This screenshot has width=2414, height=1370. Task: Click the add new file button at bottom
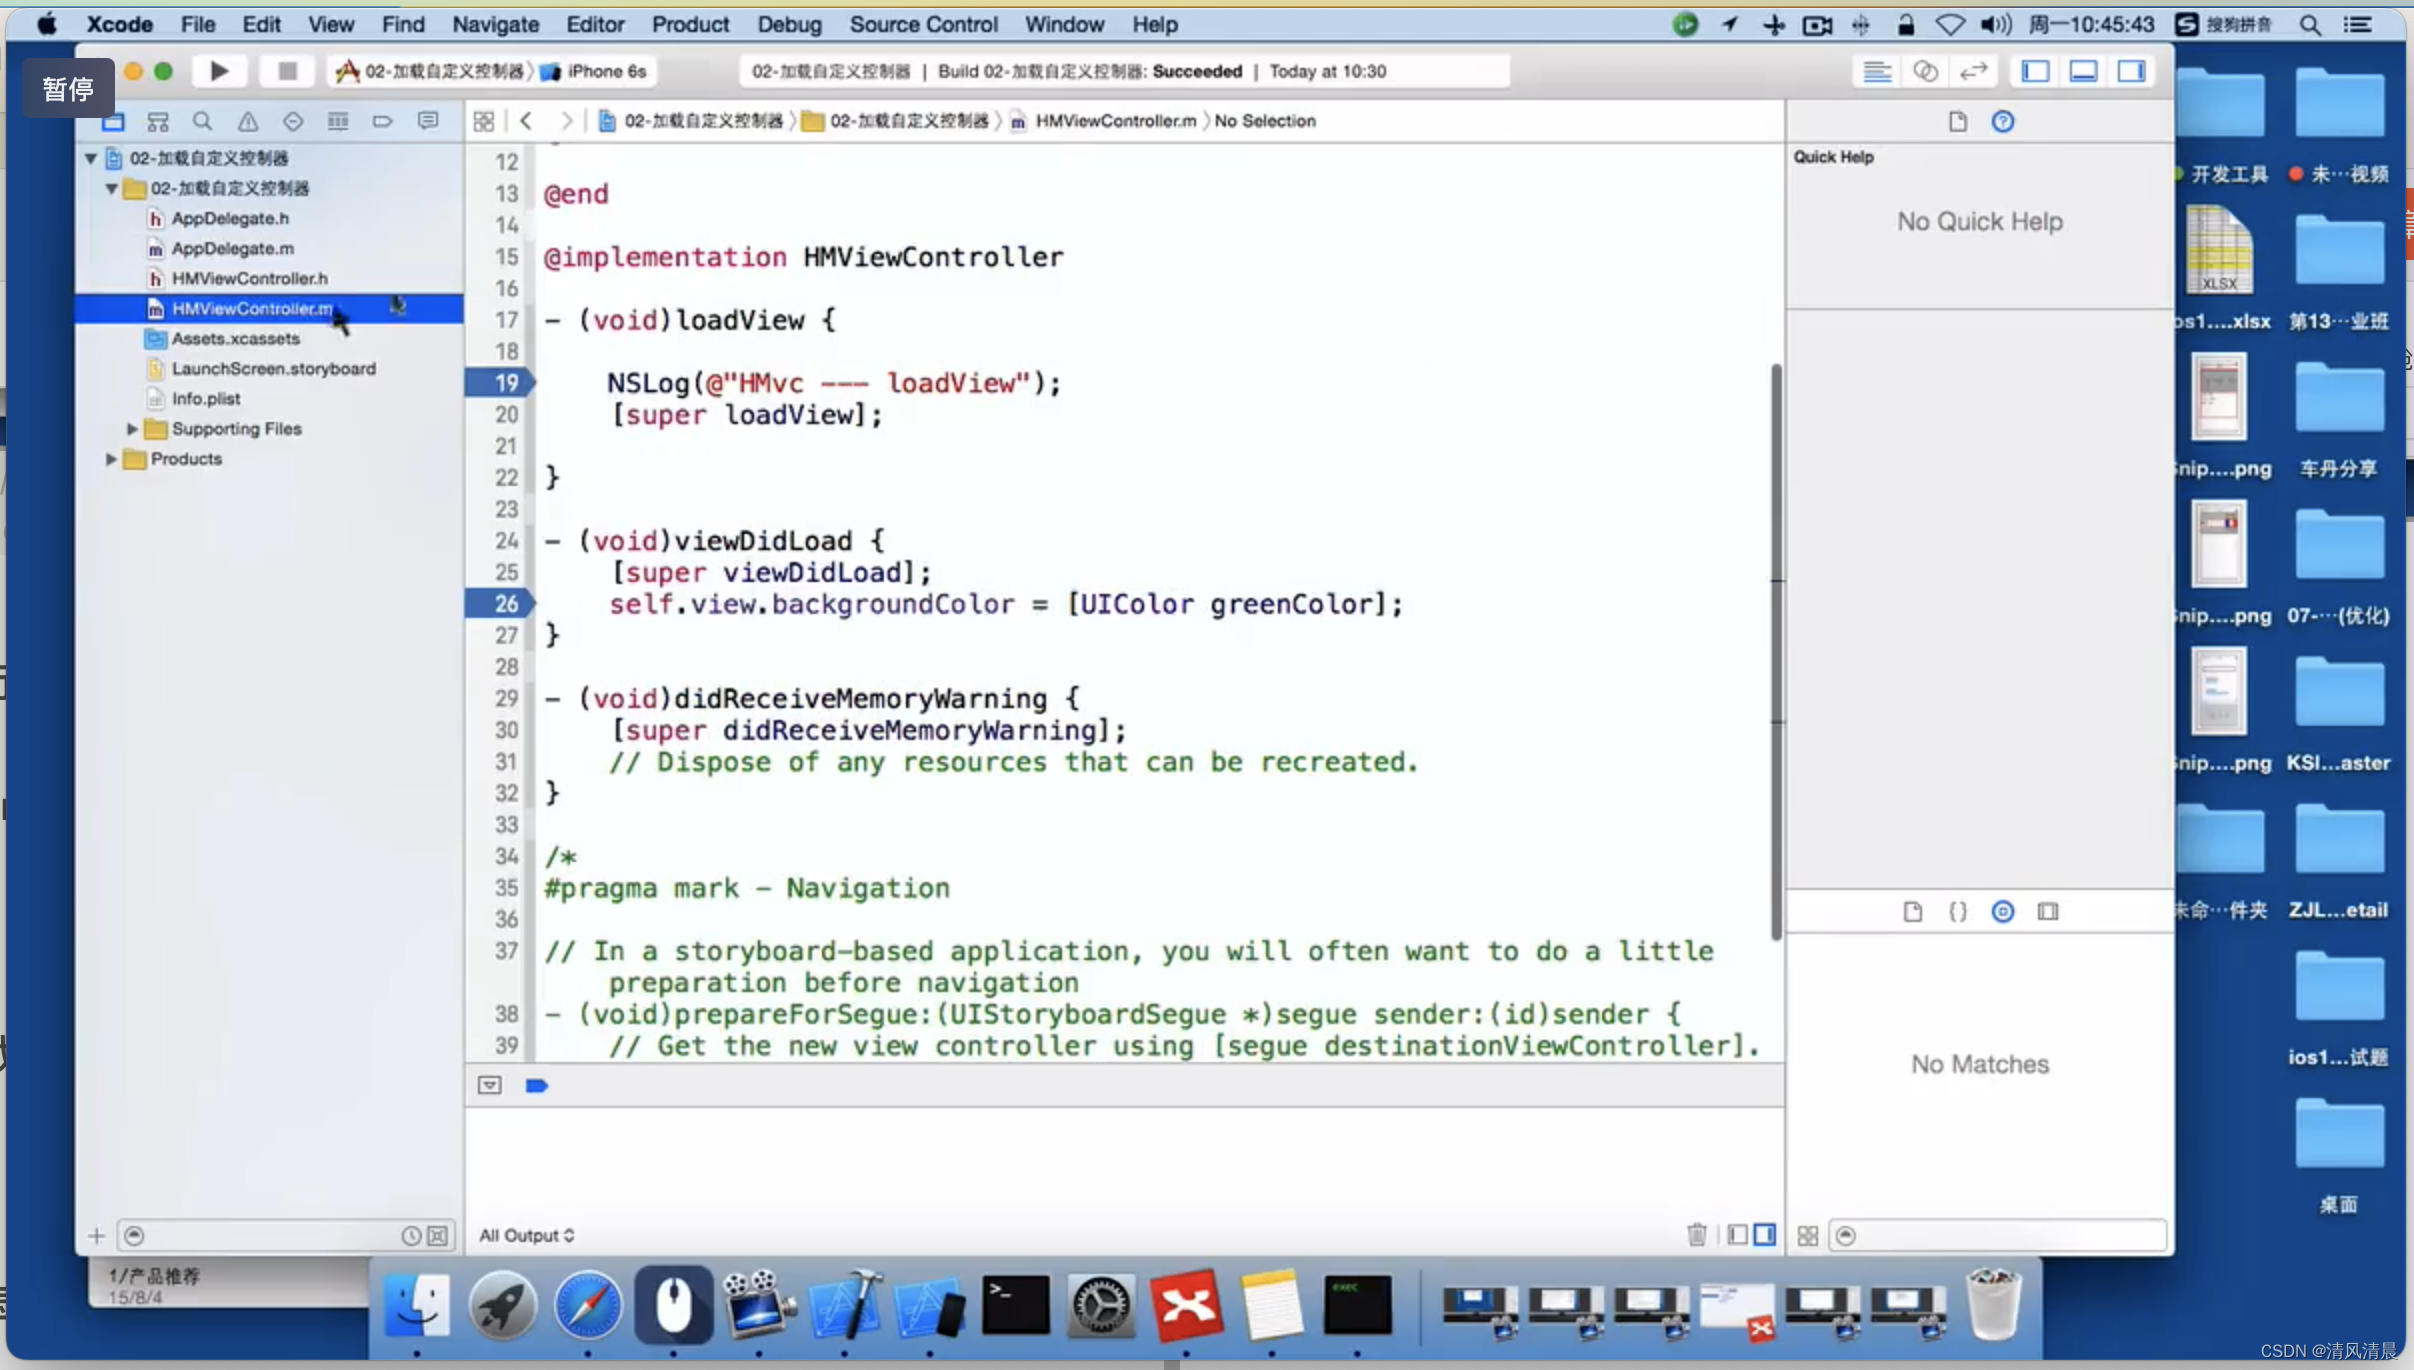tap(95, 1234)
